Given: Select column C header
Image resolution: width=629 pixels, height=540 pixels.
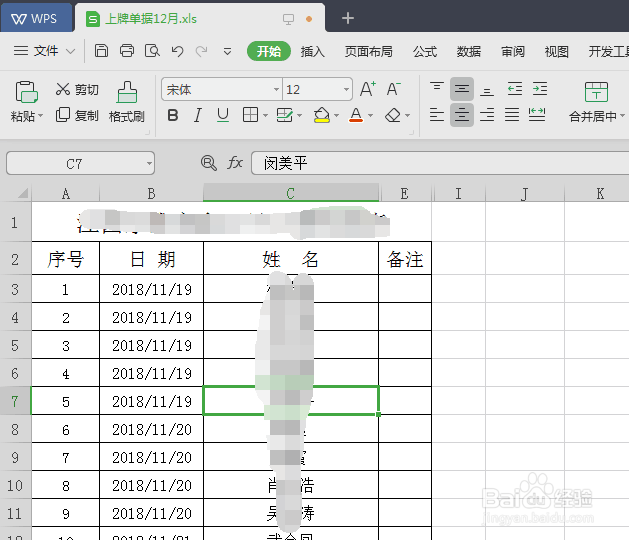Looking at the screenshot, I should (291, 193).
